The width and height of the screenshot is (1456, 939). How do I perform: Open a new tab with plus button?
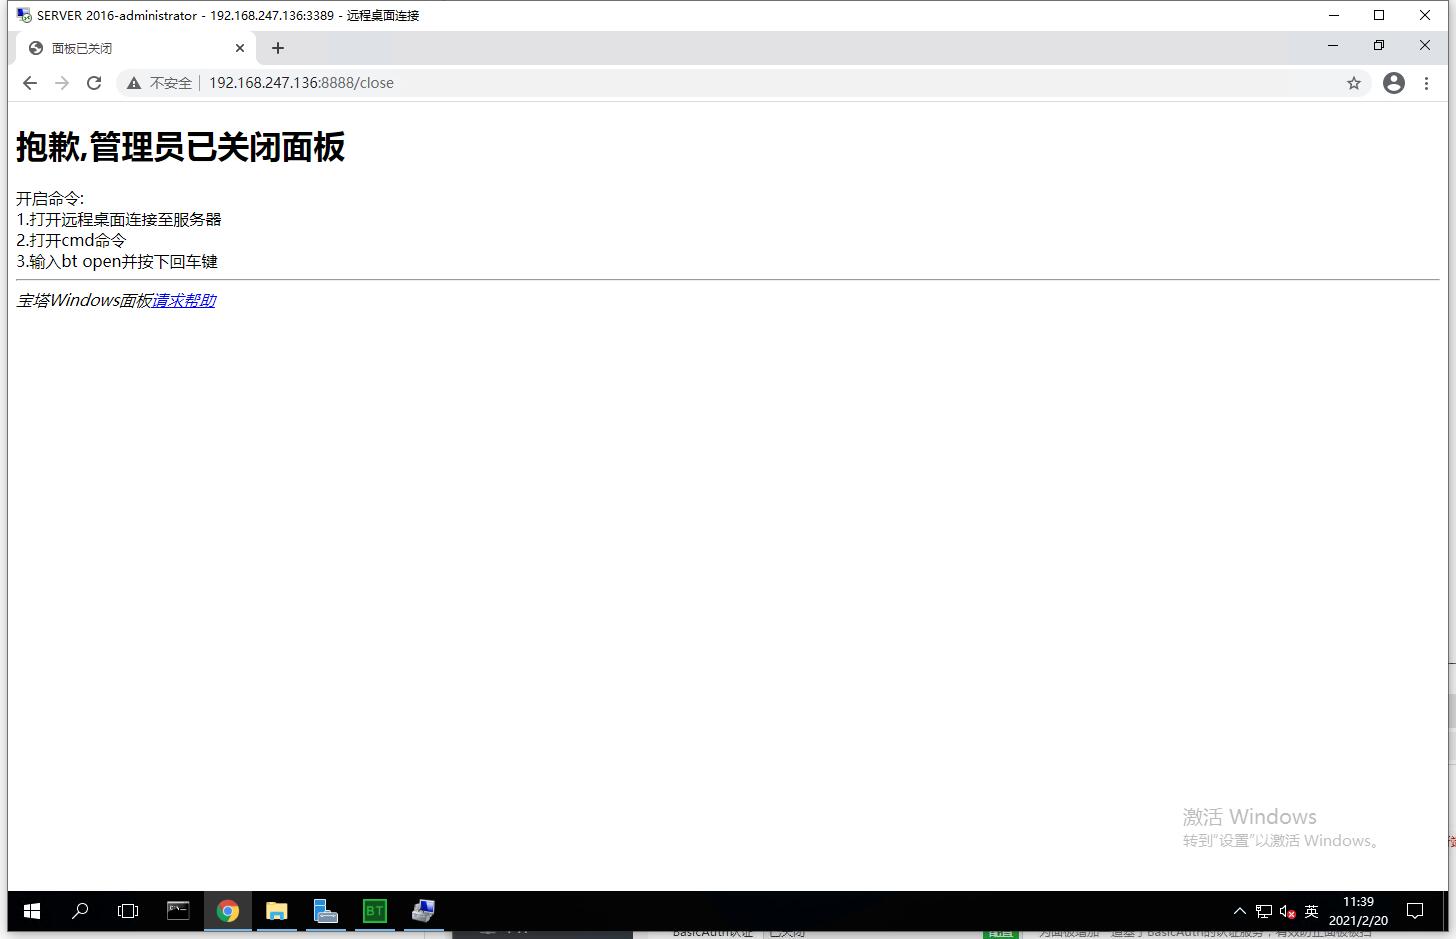[278, 48]
